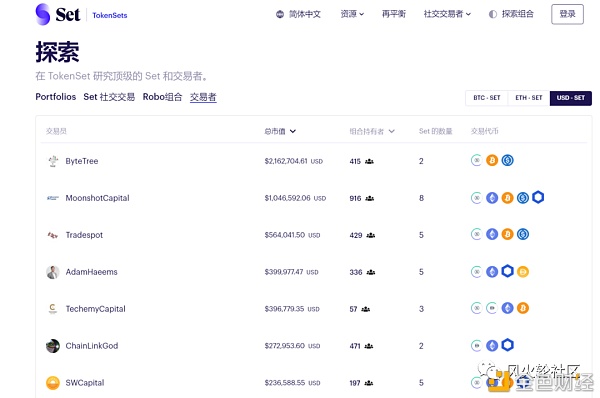Open the TechemyCapital trader profile
600x398 pixels.
[x=96, y=309]
